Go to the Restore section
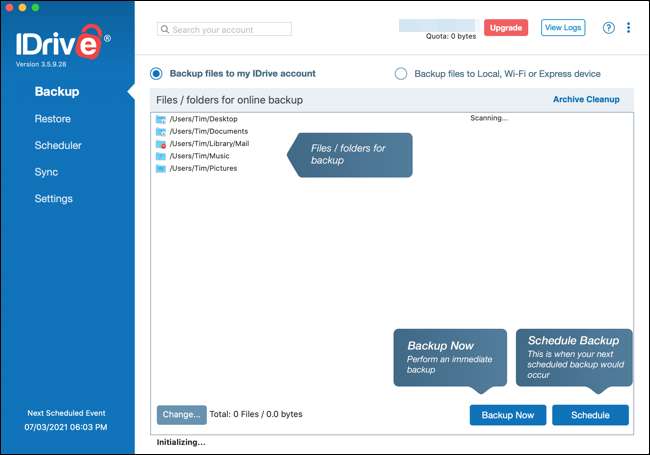This screenshot has width=650, height=455. (53, 119)
